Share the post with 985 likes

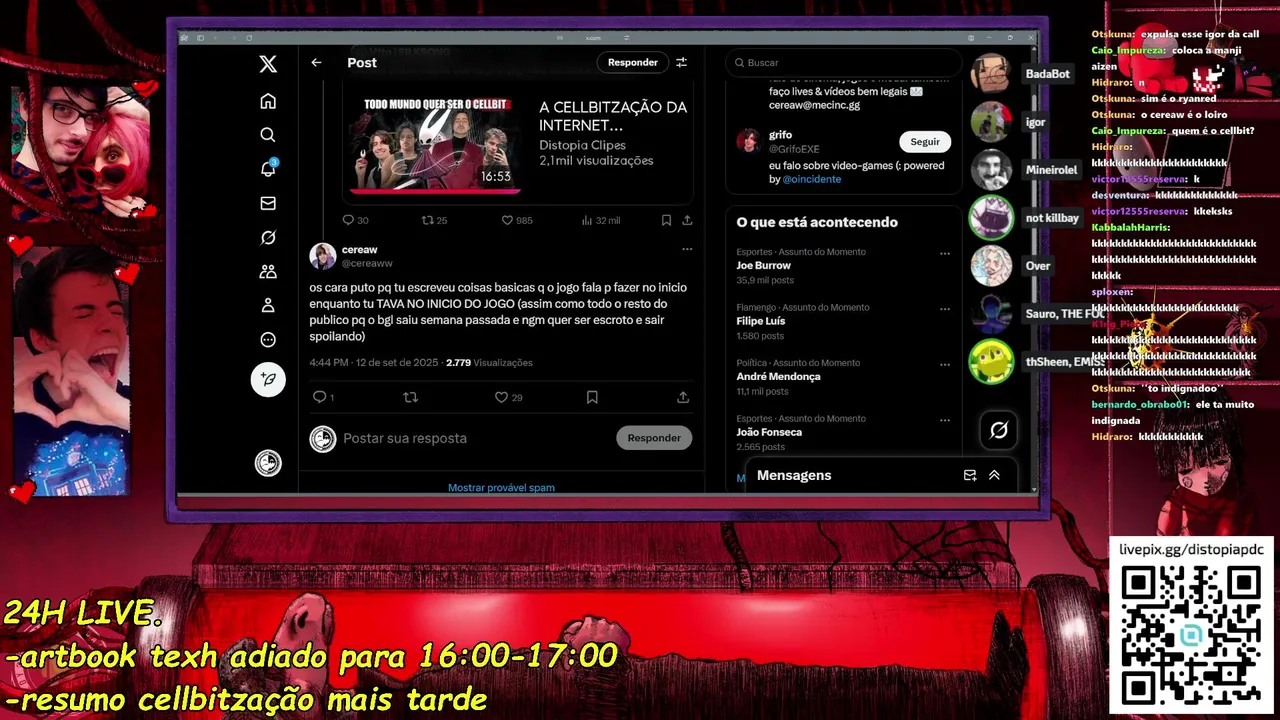tap(687, 220)
